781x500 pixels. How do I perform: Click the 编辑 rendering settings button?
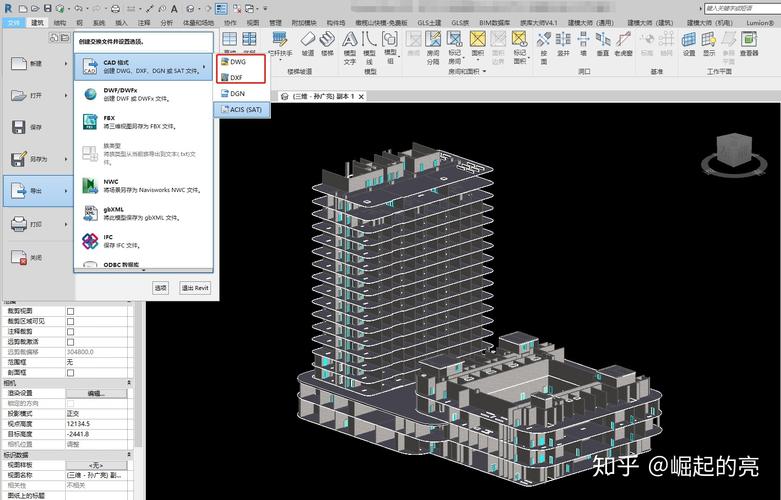click(96, 393)
